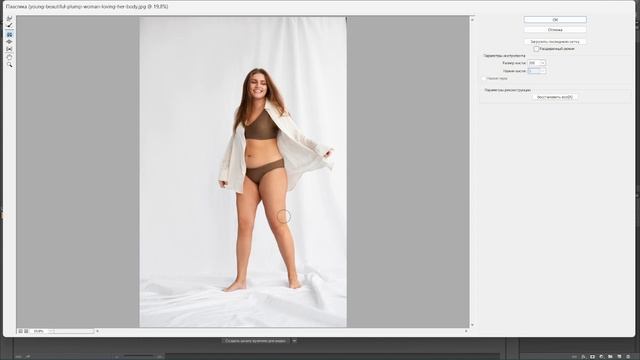The image size is (640, 360).
Task: Click the zoom in plus button below preview
Action: coord(26,331)
